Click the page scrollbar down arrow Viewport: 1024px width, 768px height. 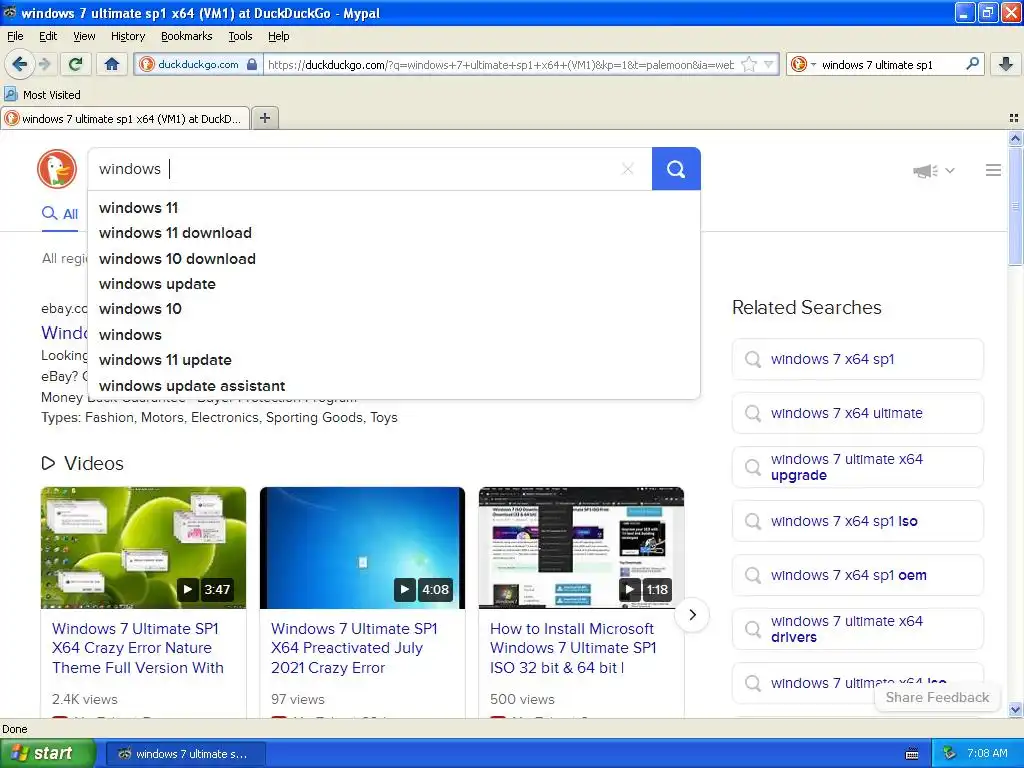(1015, 709)
